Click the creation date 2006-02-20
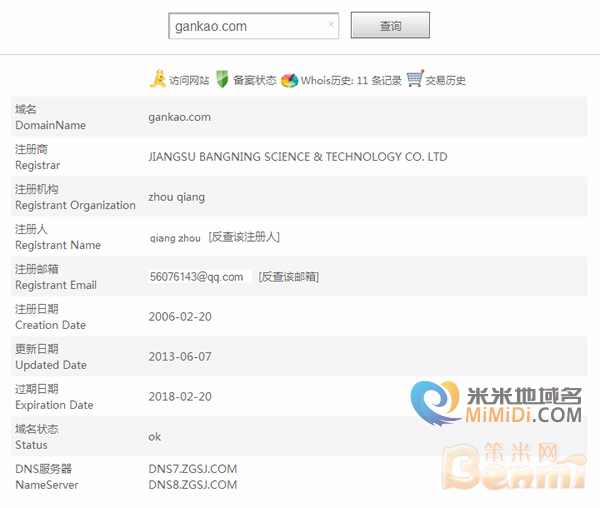600x508 pixels. 180,317
